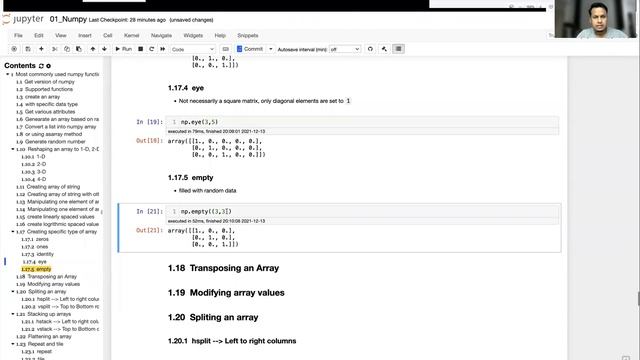This screenshot has height=360, width=640.
Task: Cut selected cells using the scissors icon
Action: coord(54,49)
